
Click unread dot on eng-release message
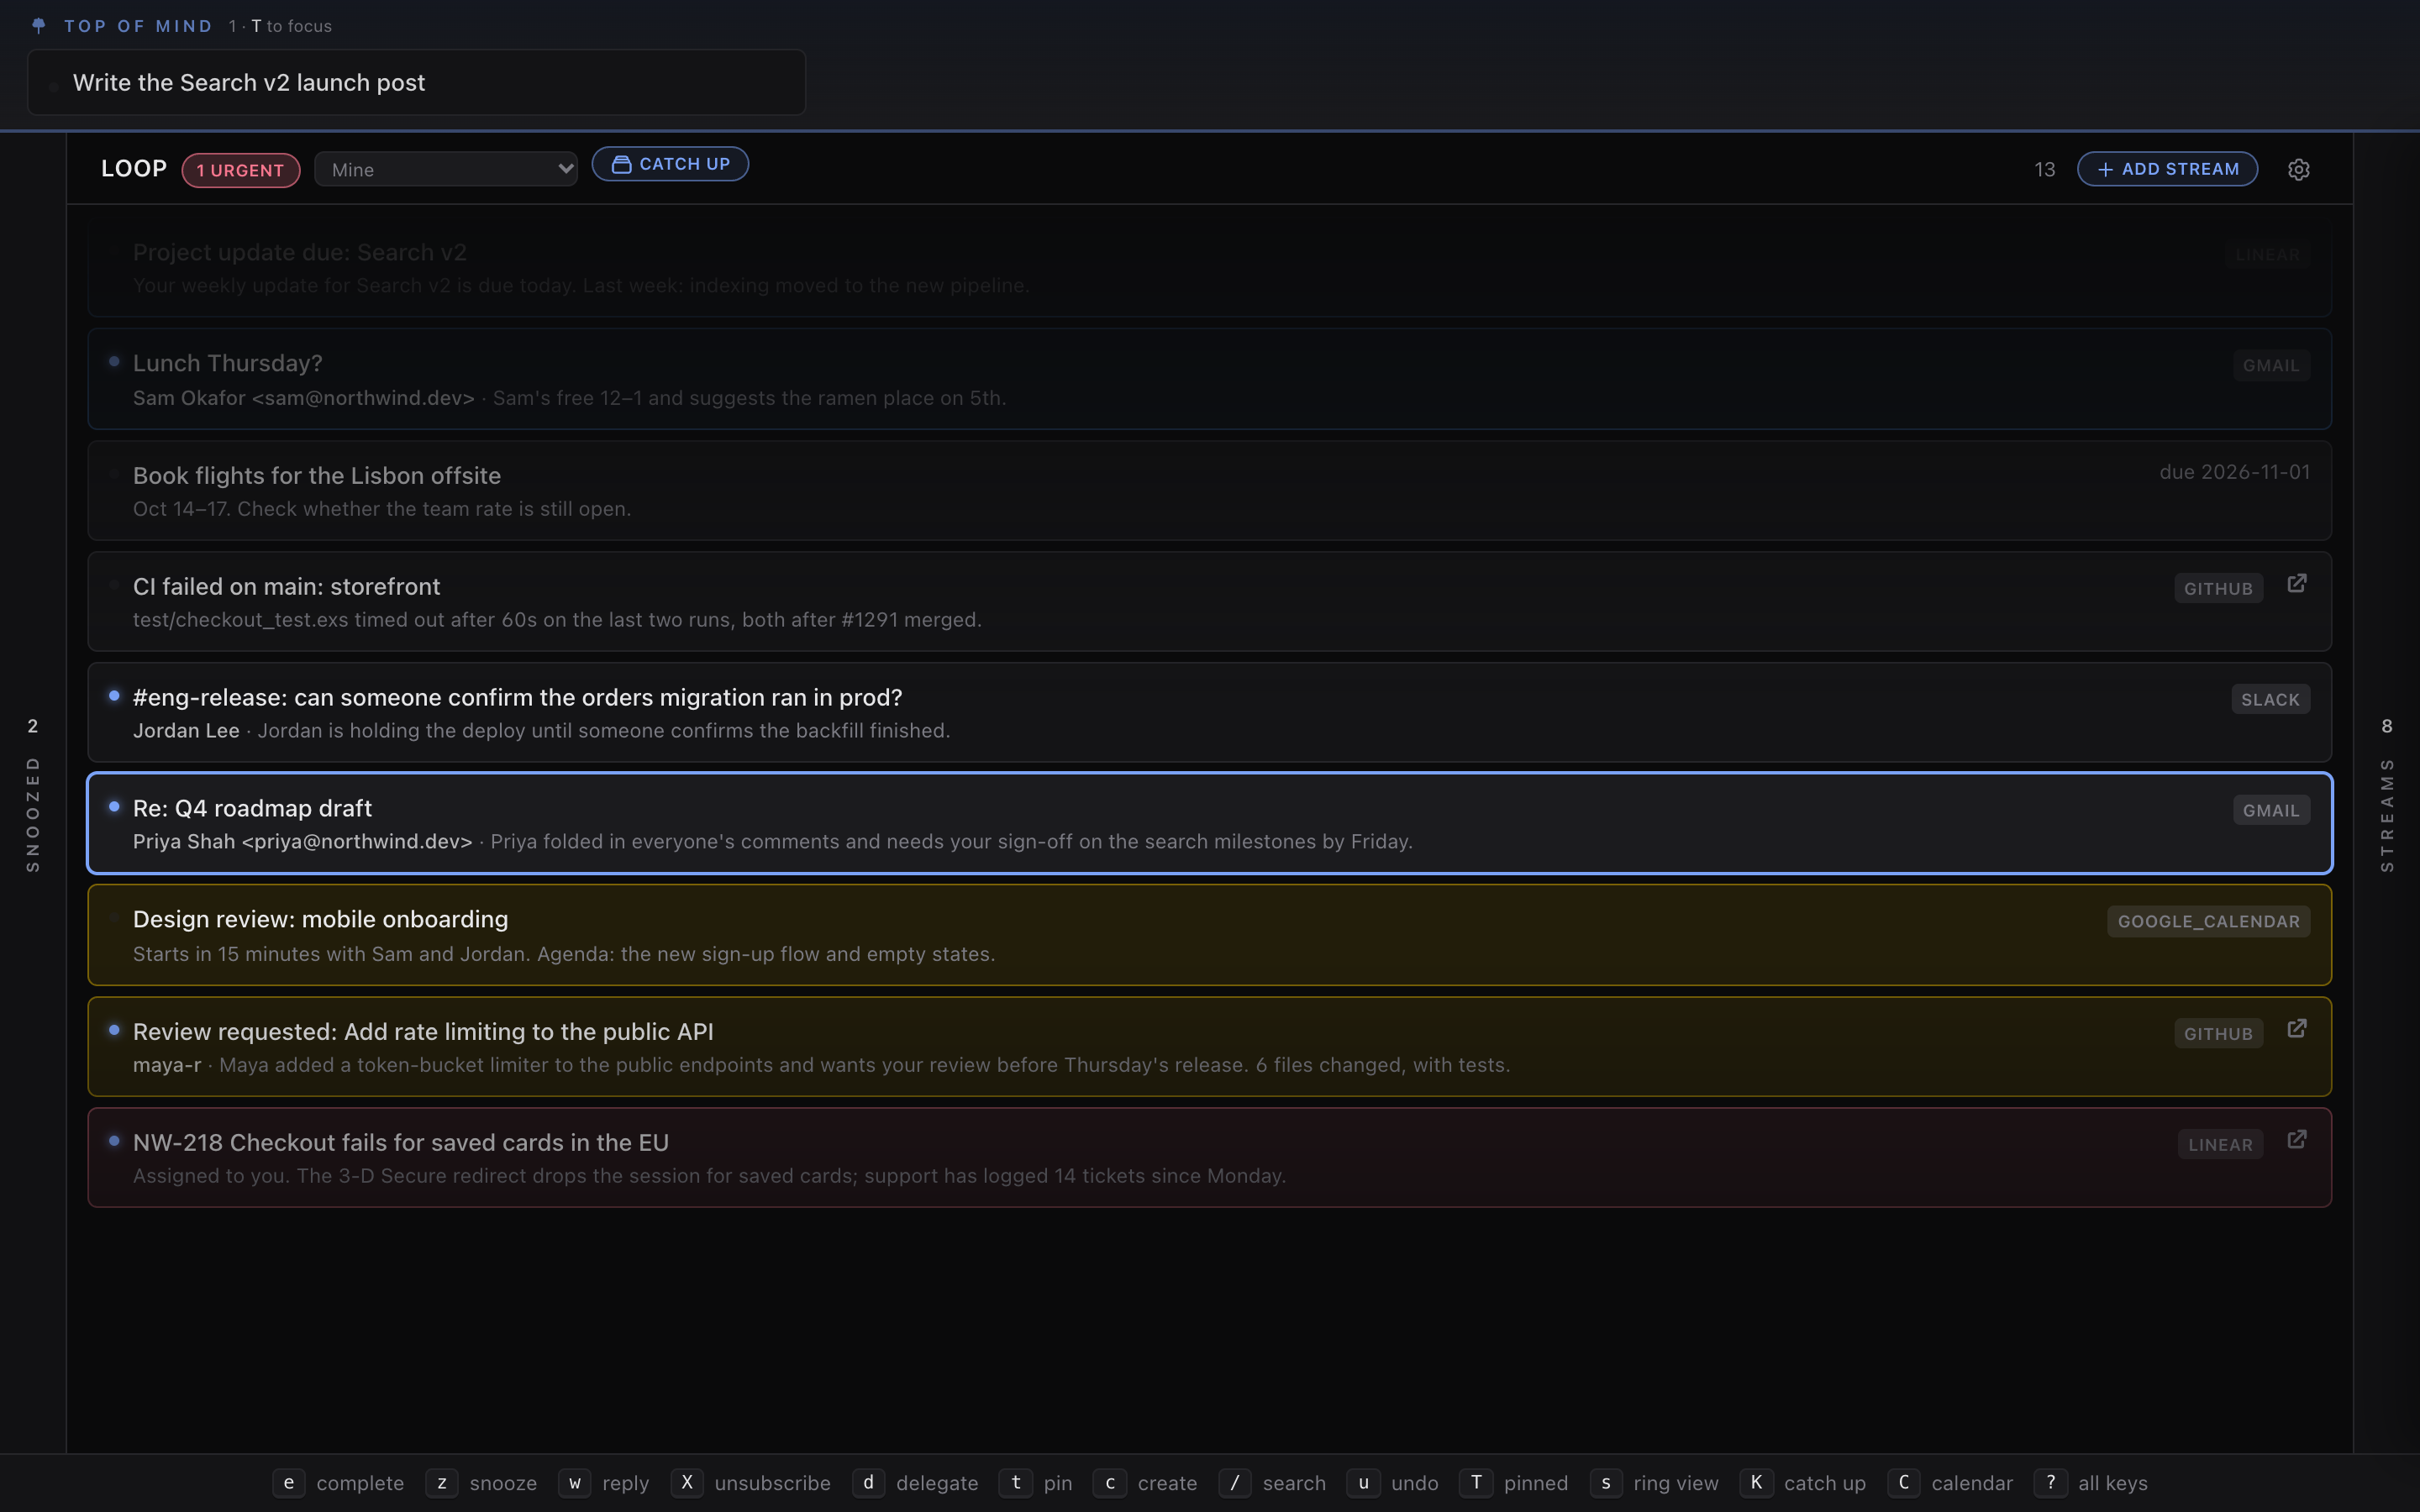click(x=114, y=695)
